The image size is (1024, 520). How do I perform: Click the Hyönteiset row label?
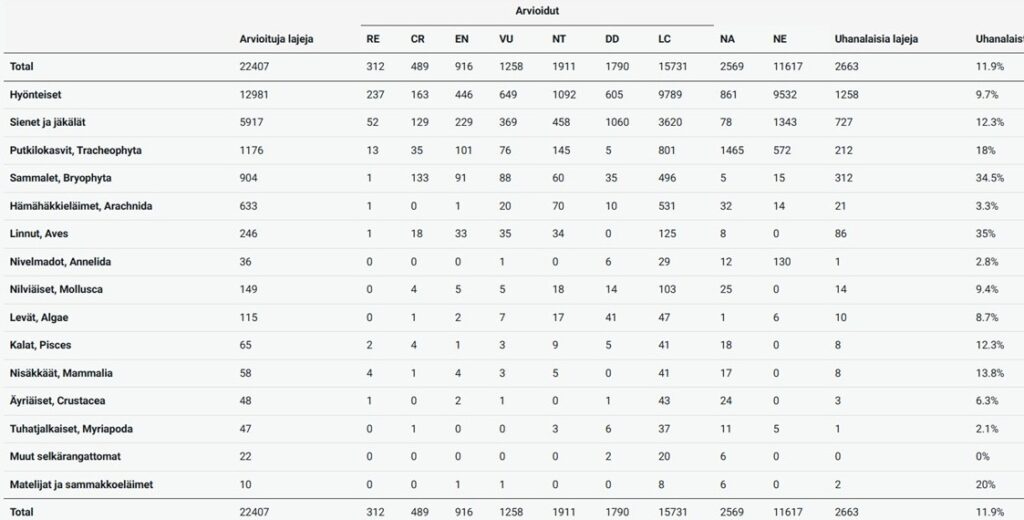(x=37, y=93)
